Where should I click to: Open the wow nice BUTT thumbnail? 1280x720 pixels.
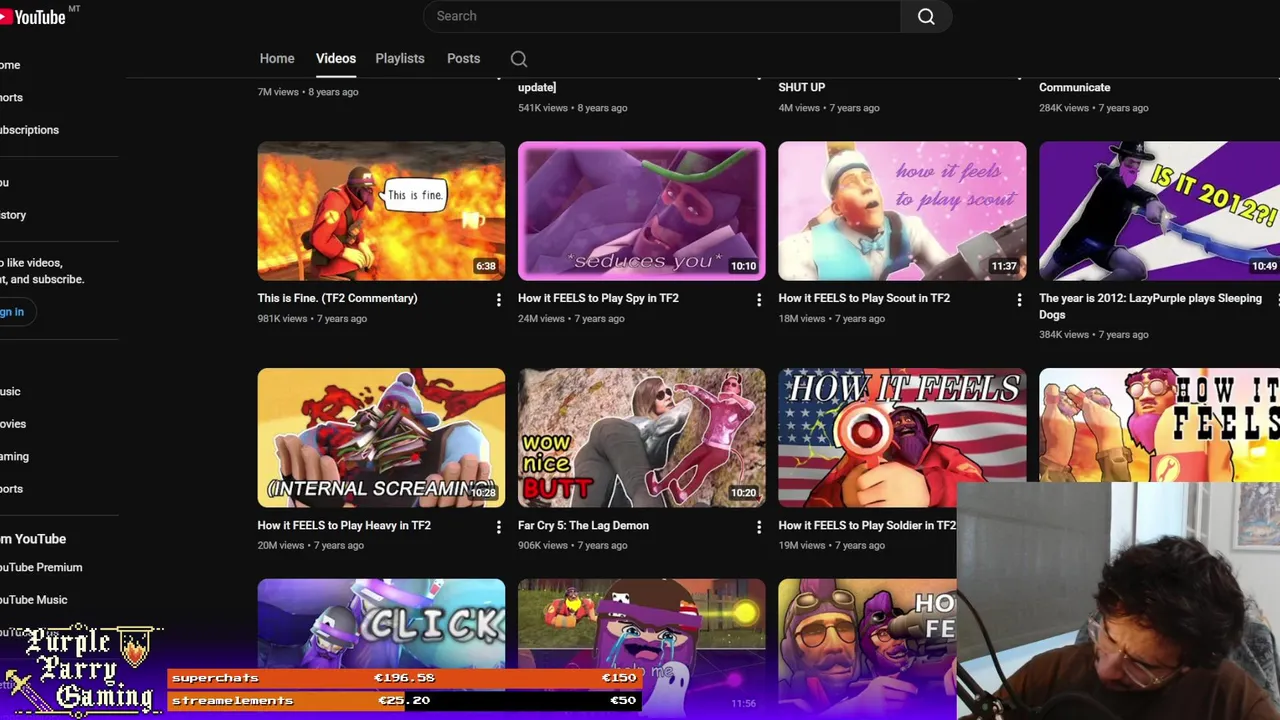coord(642,438)
